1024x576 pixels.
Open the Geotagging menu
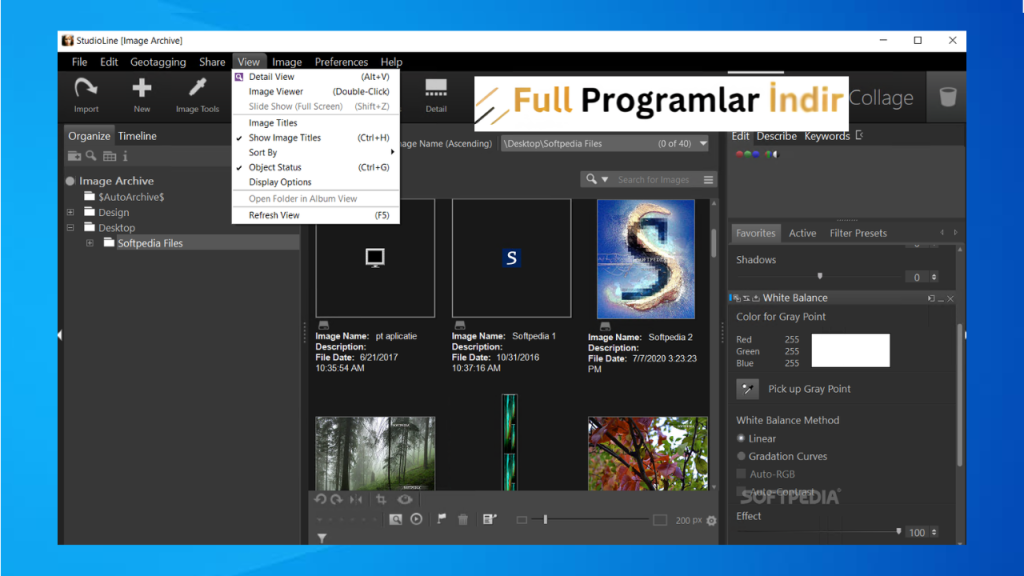tap(158, 62)
